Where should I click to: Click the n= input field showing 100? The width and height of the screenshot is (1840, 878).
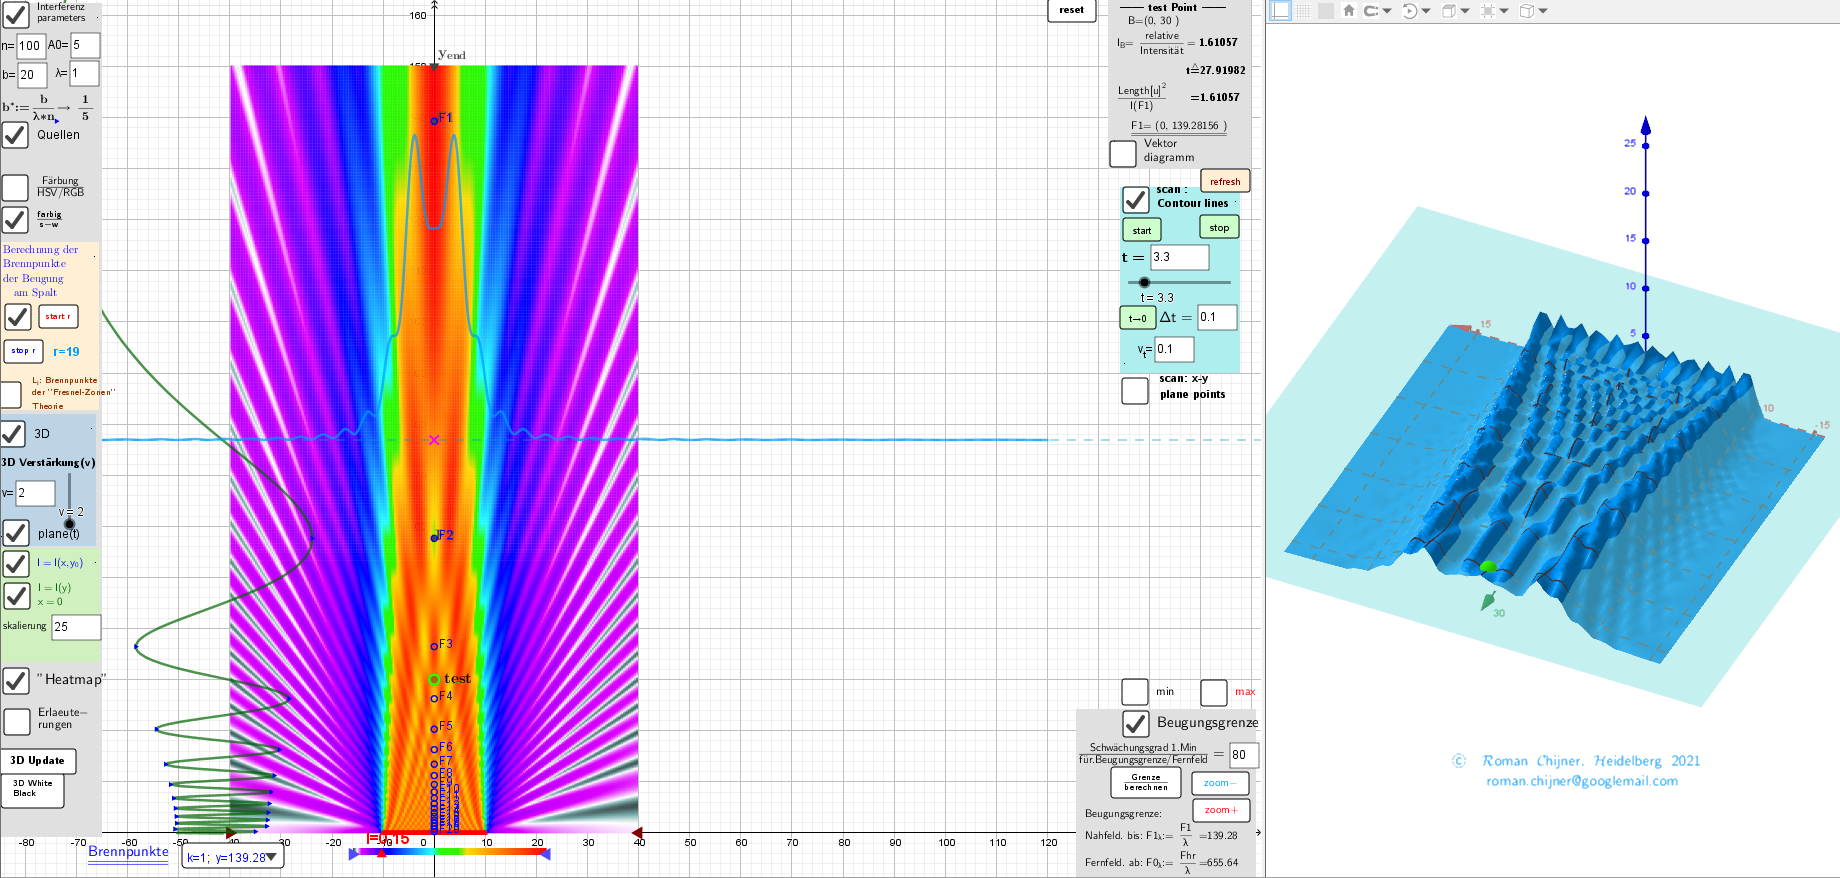pyautogui.click(x=31, y=45)
